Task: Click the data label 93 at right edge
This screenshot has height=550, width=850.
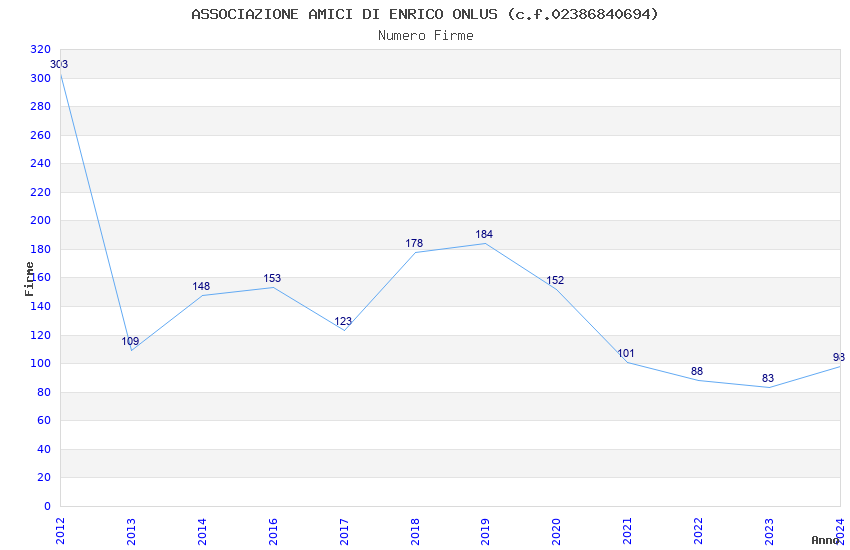Action: 839,357
